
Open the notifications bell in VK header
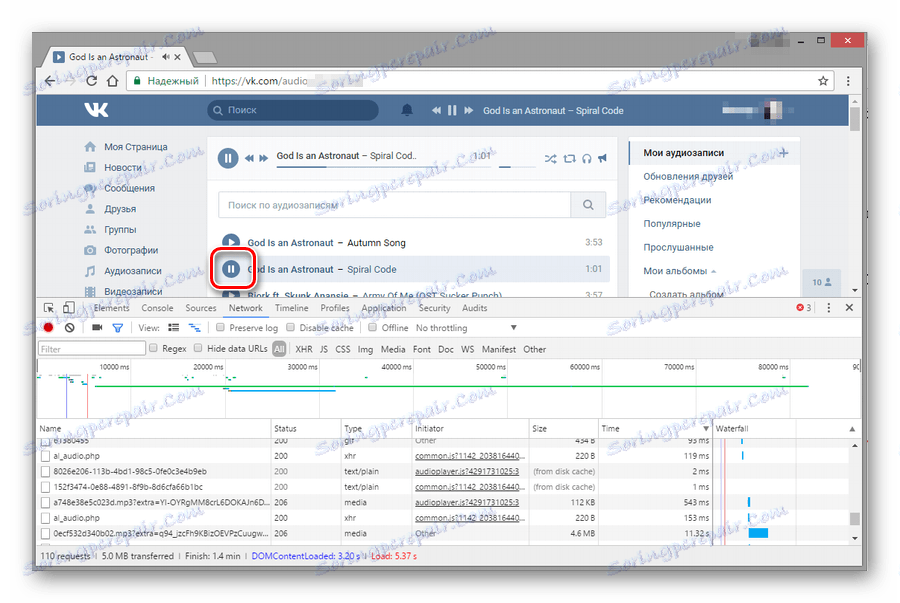(406, 110)
